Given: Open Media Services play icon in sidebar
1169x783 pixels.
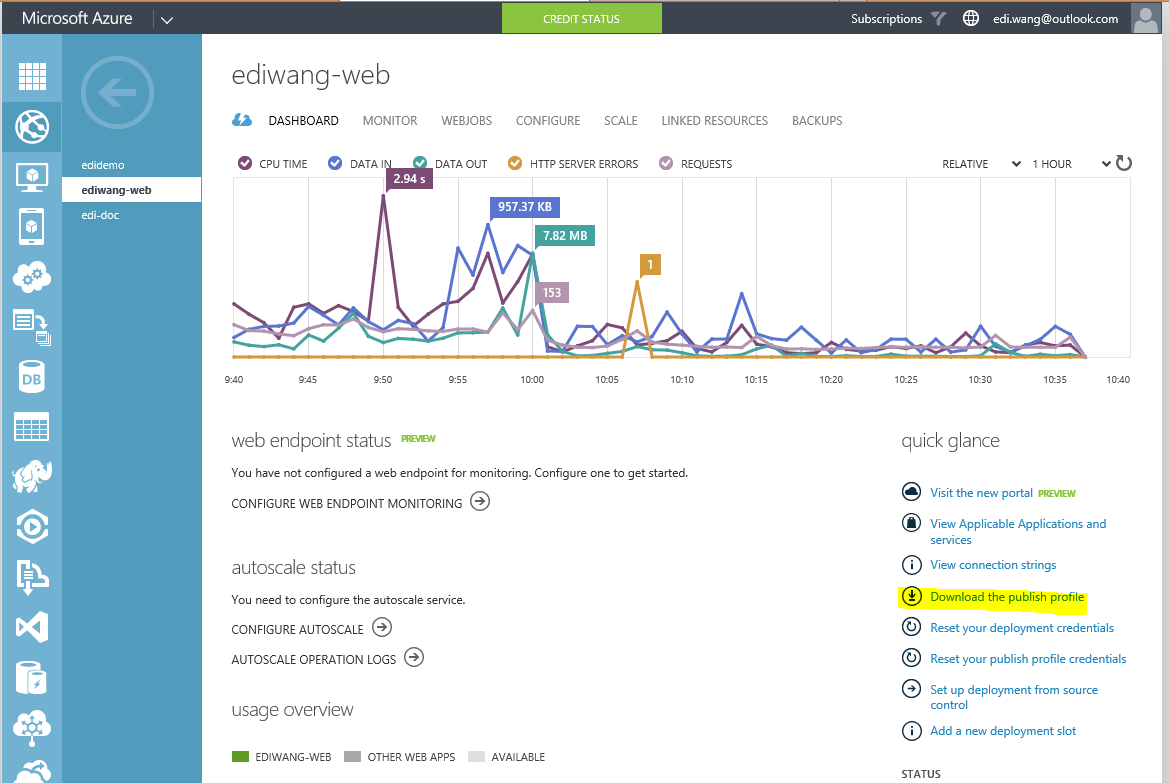Looking at the screenshot, I should click(31, 527).
